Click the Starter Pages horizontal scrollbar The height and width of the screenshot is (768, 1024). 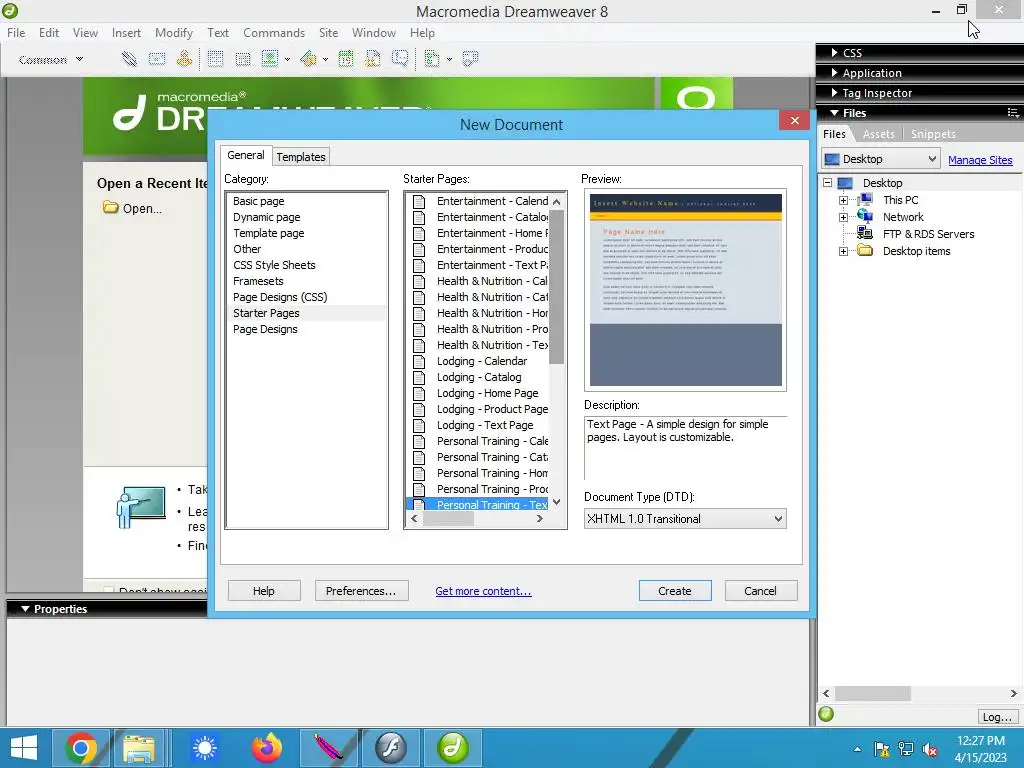[477, 519]
